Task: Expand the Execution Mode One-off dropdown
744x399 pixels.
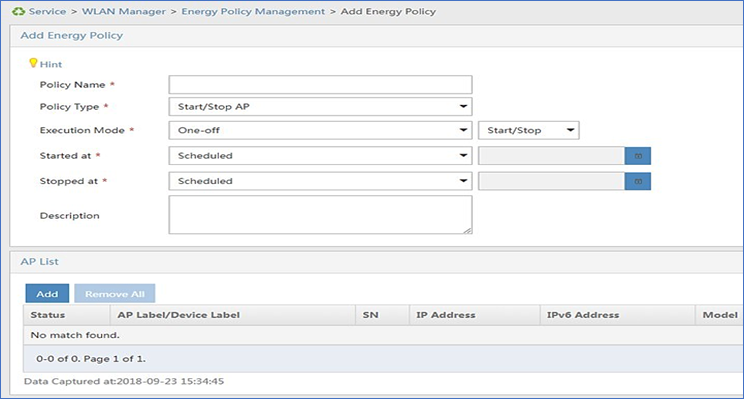Action: (320, 130)
